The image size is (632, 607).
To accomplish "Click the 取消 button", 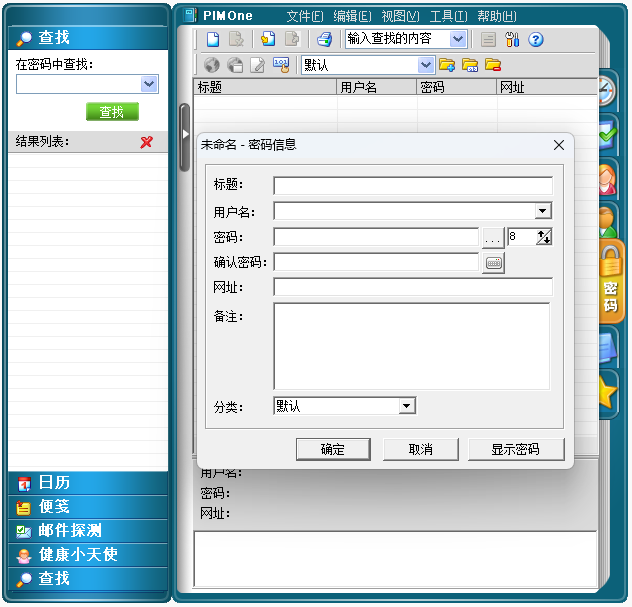I will click(x=420, y=449).
